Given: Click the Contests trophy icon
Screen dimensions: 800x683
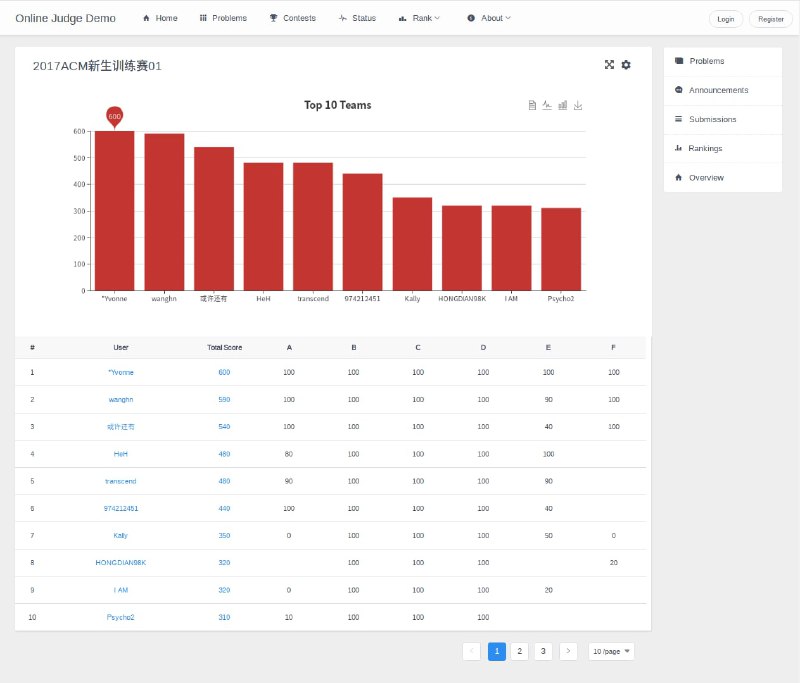Looking at the screenshot, I should [273, 18].
